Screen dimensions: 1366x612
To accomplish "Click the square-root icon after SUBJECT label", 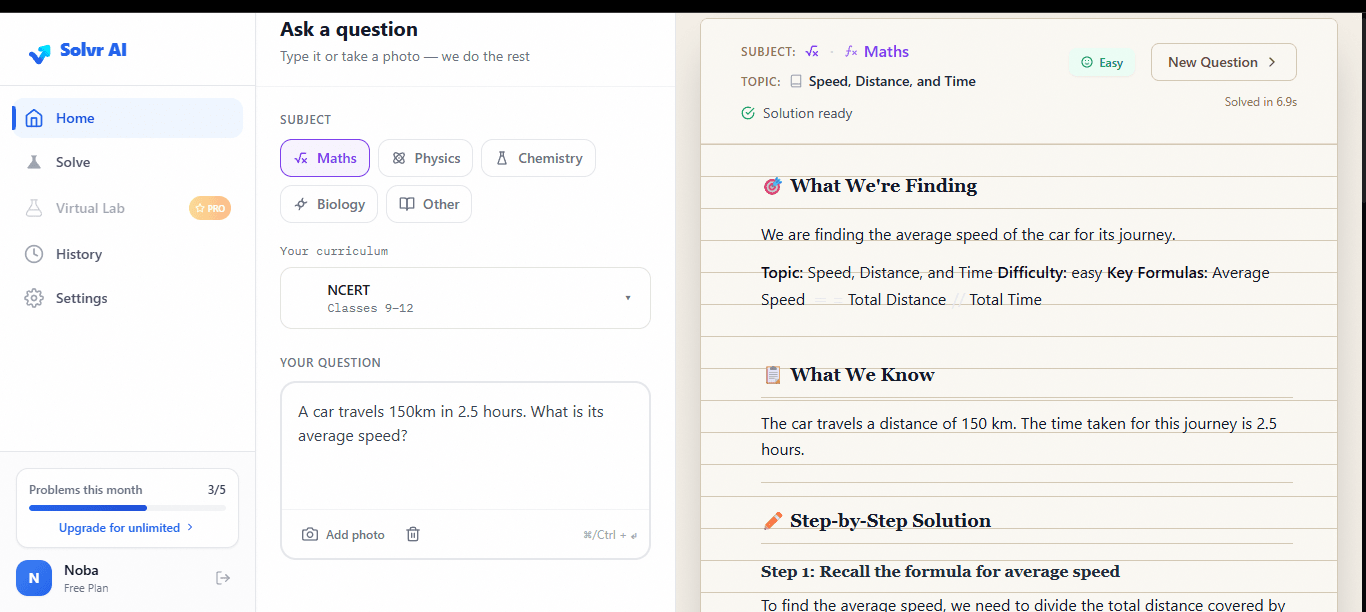I will (812, 51).
